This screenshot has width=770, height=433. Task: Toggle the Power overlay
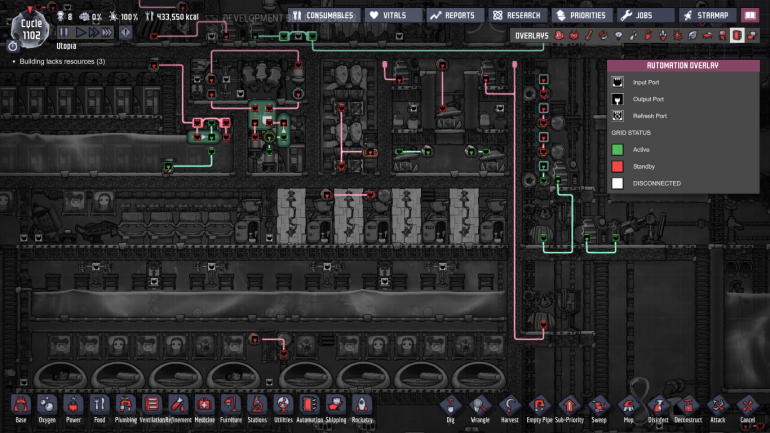[x=574, y=35]
